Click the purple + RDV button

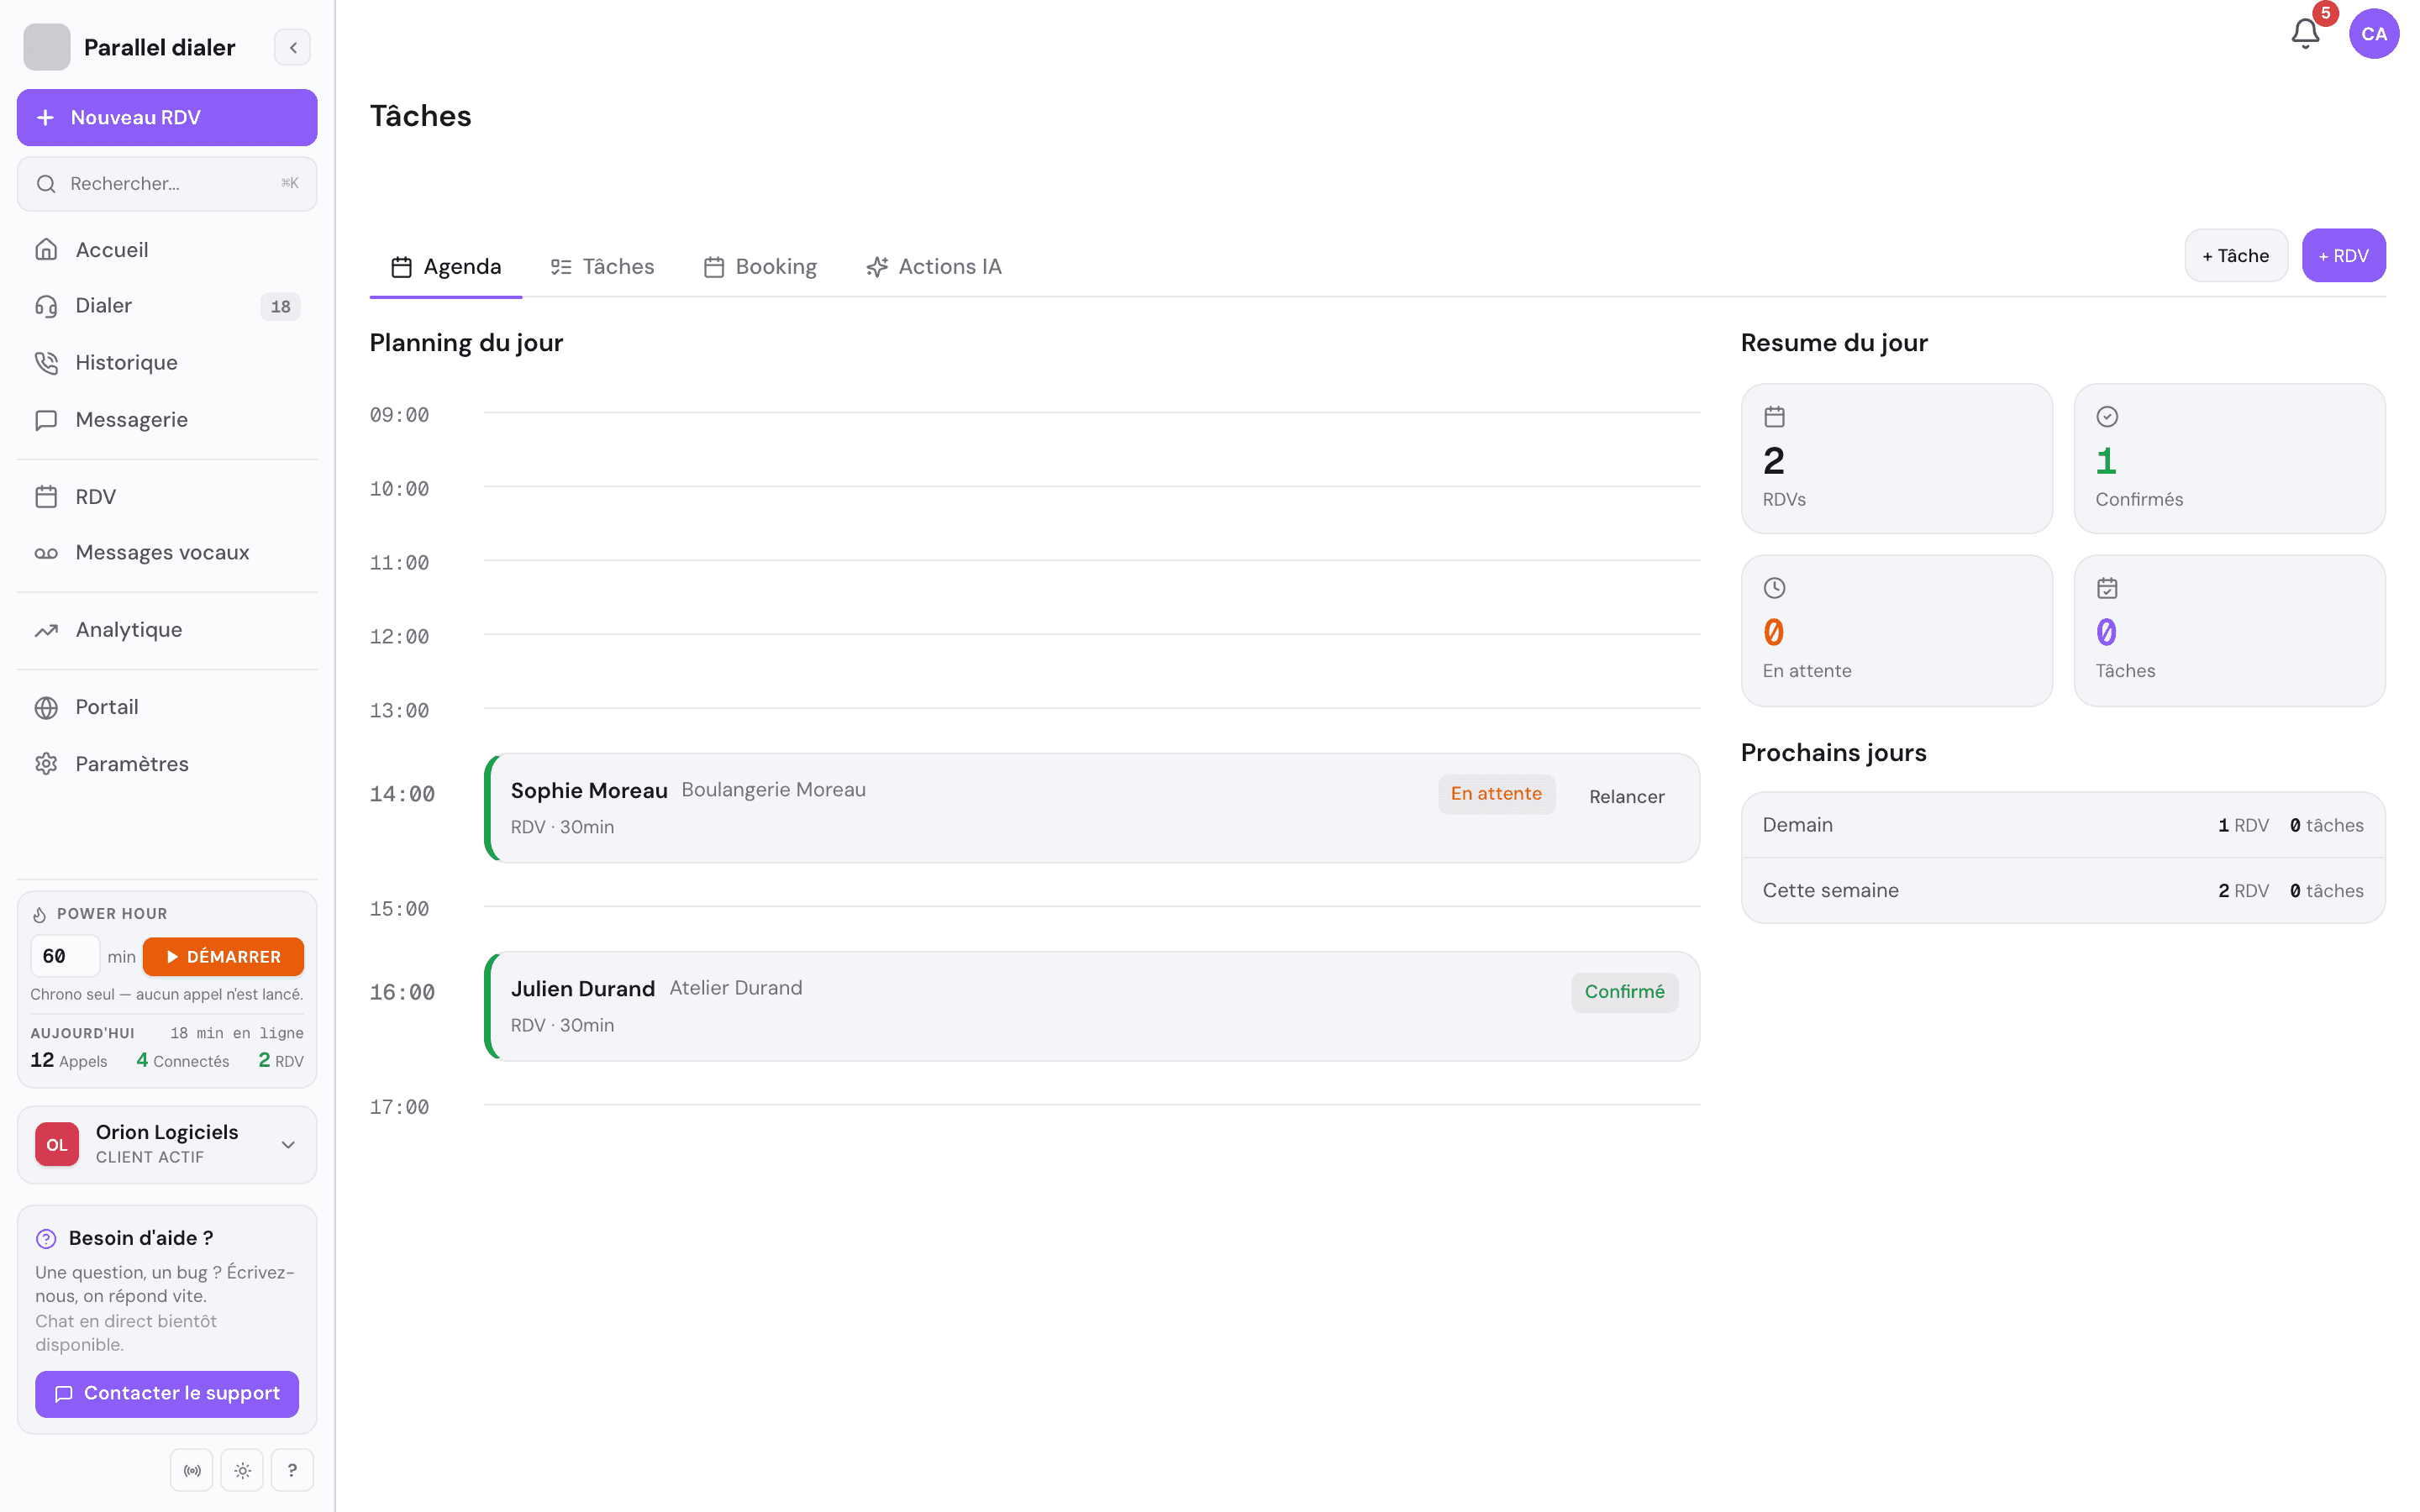coord(2343,256)
